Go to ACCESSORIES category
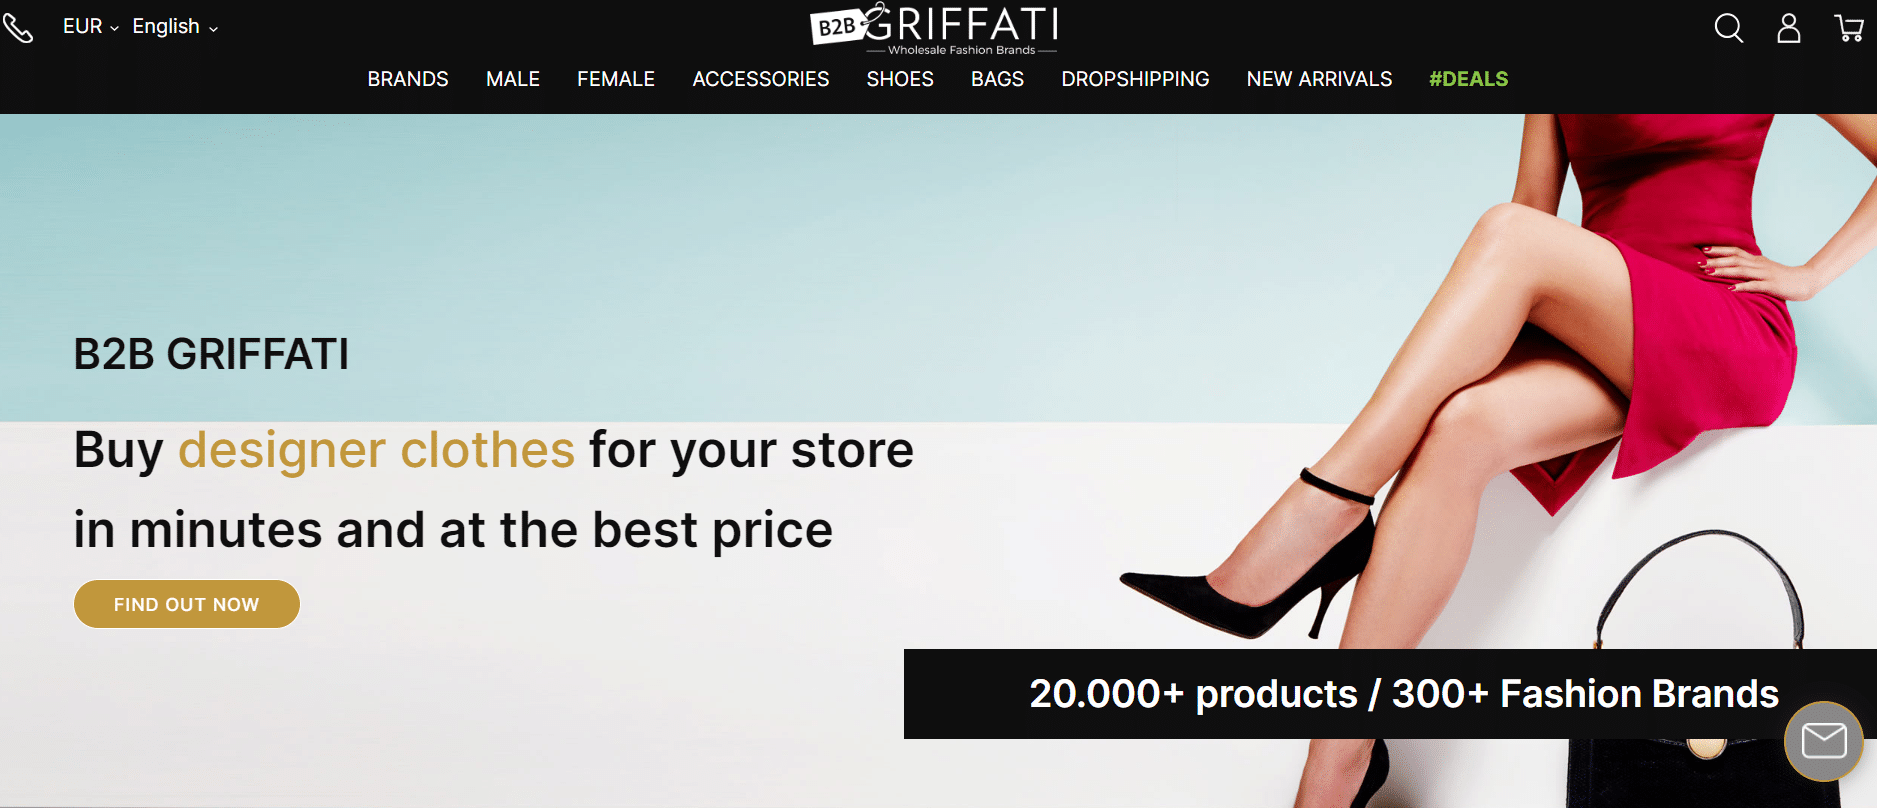 761,79
